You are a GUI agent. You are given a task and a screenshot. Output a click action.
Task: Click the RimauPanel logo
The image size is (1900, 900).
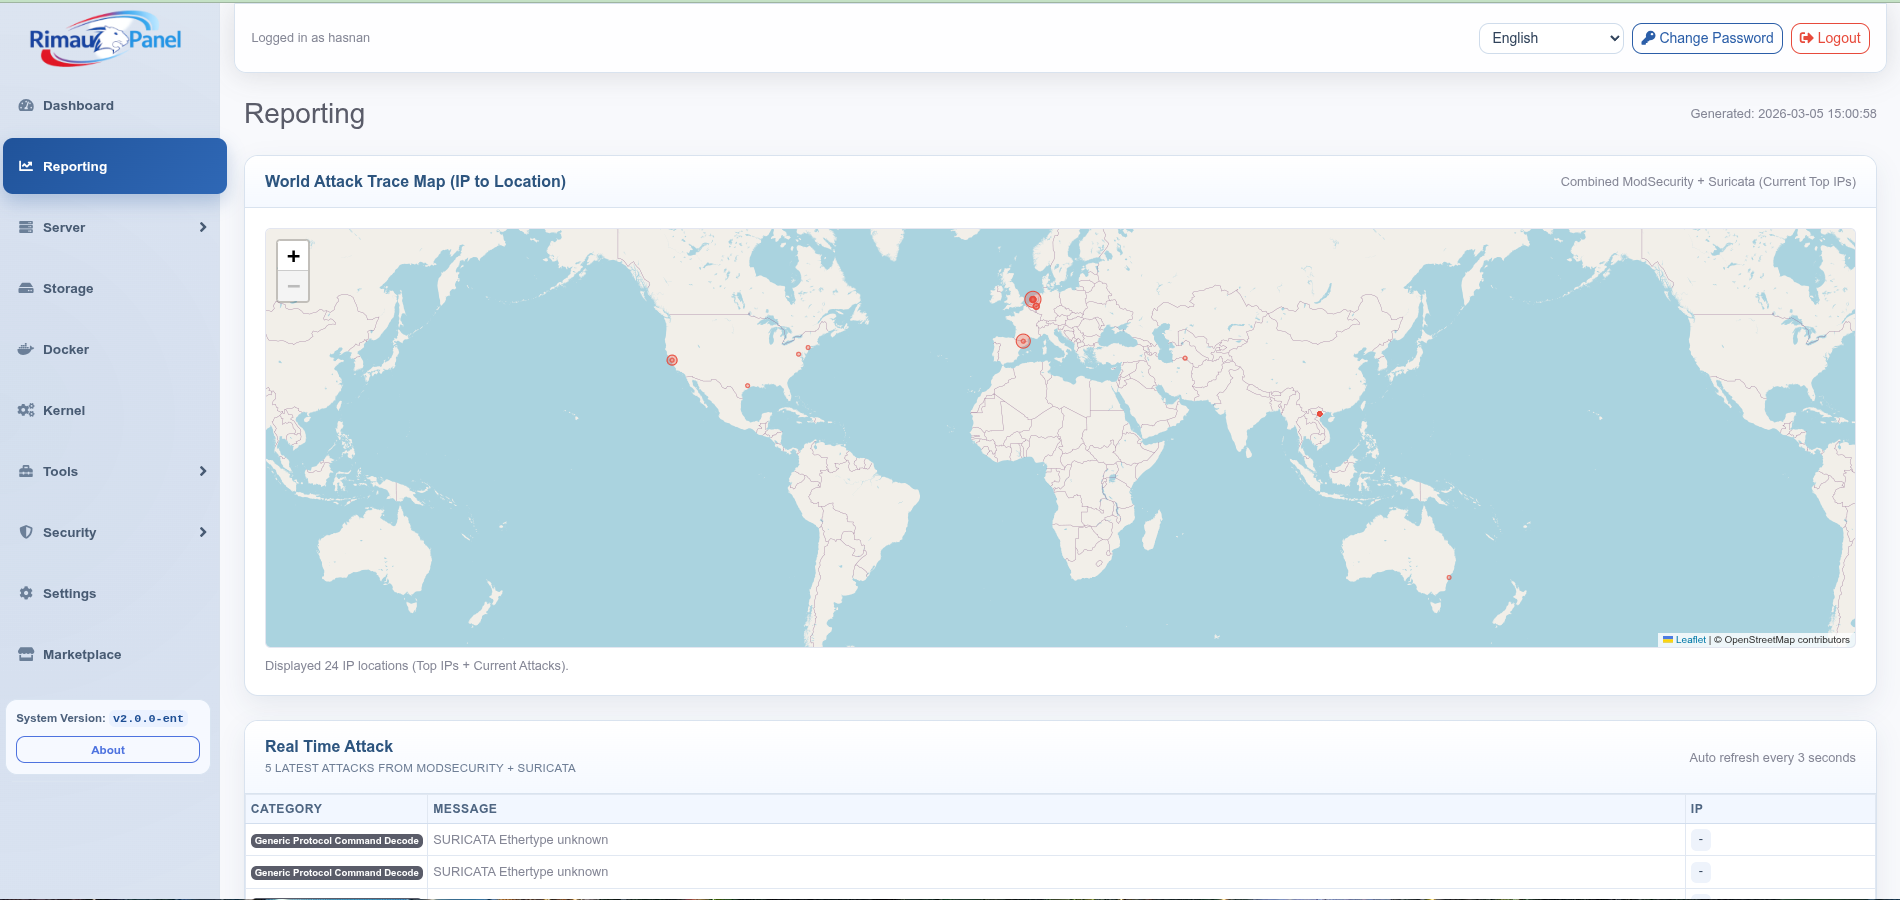(105, 40)
